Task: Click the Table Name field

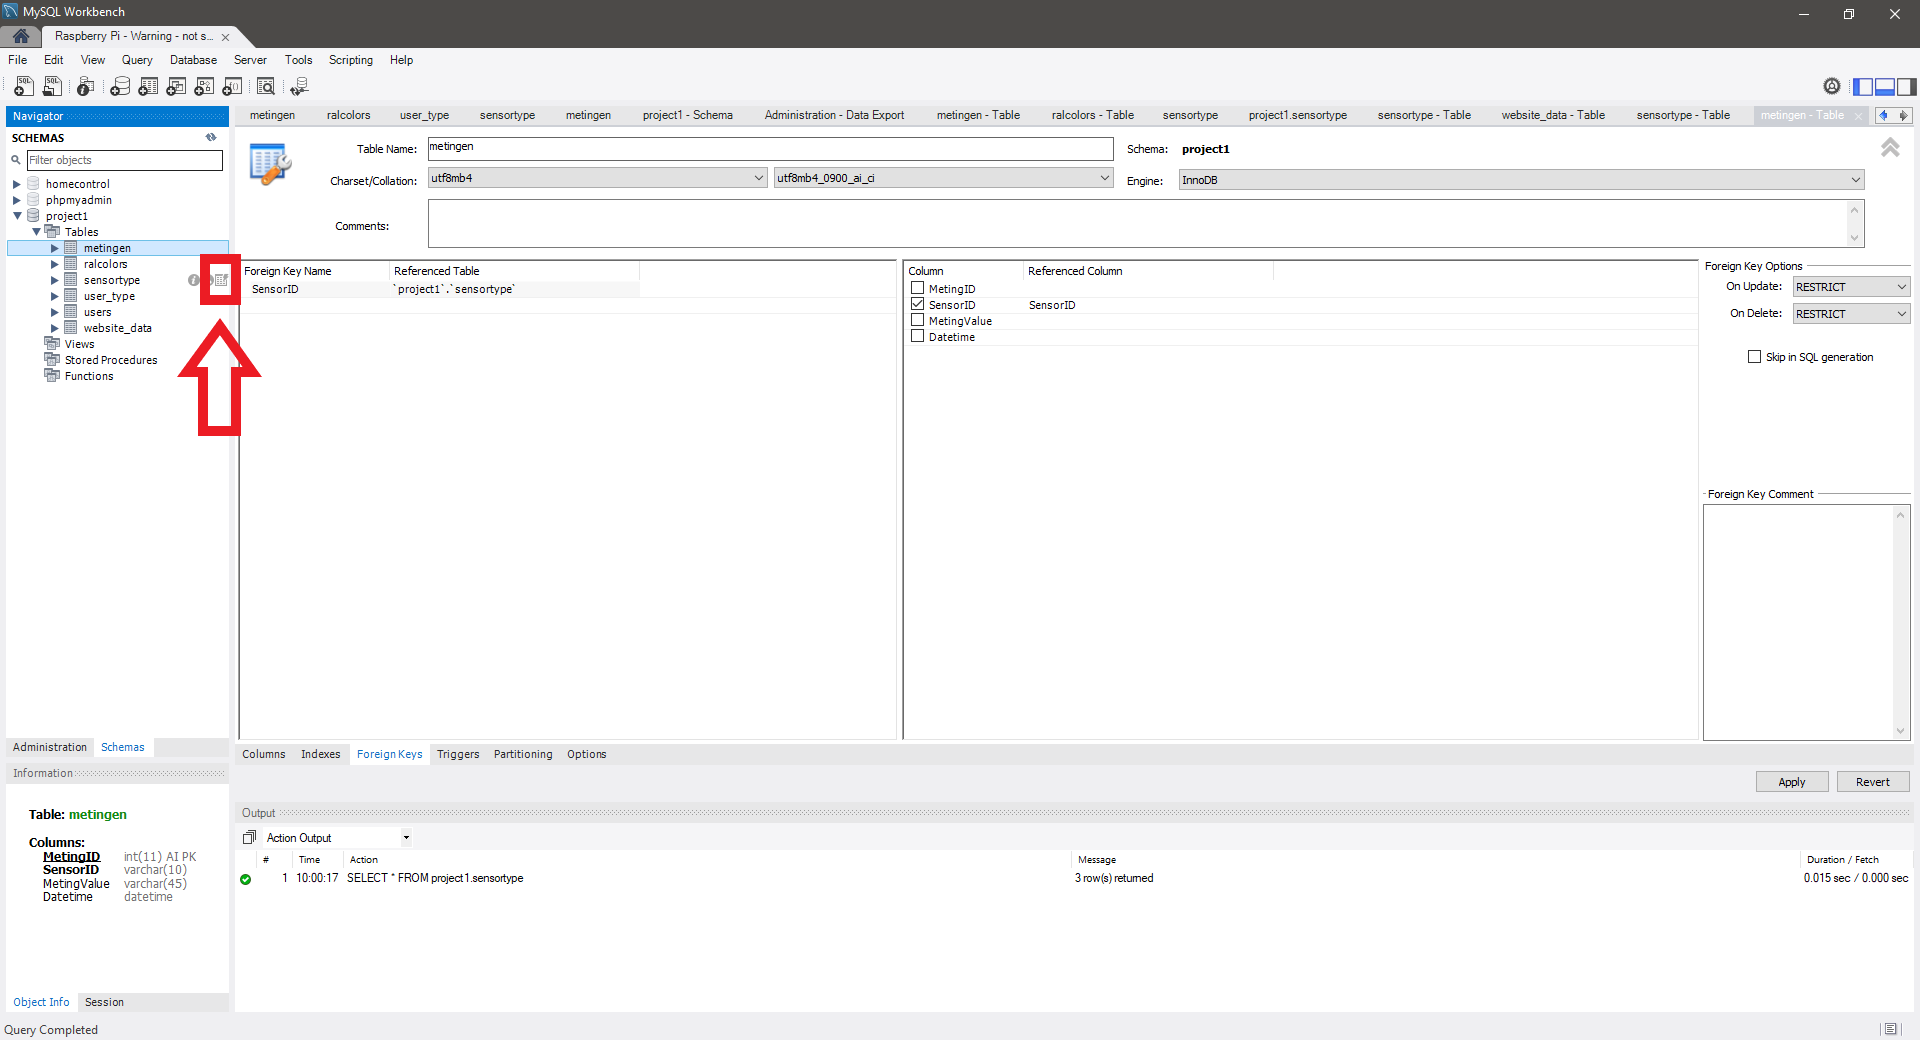Action: click(770, 148)
